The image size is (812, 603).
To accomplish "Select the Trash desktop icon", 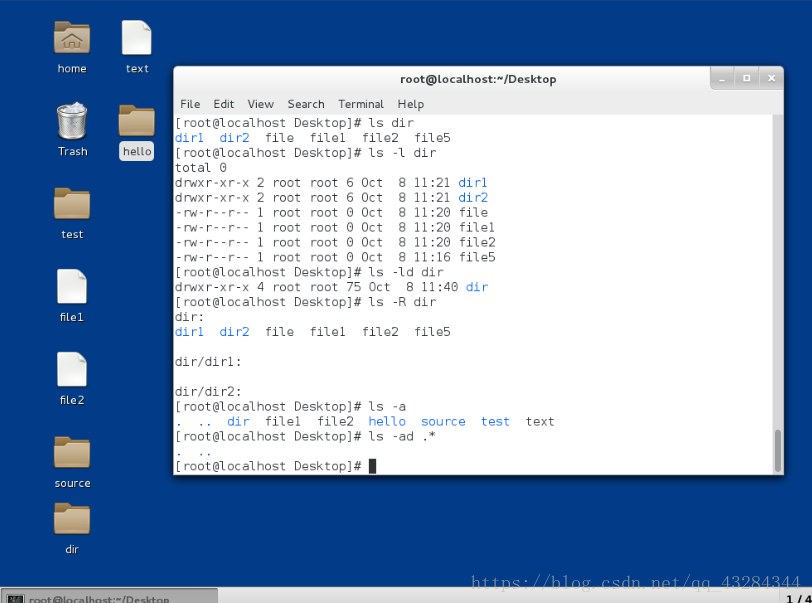I will pyautogui.click(x=72, y=121).
